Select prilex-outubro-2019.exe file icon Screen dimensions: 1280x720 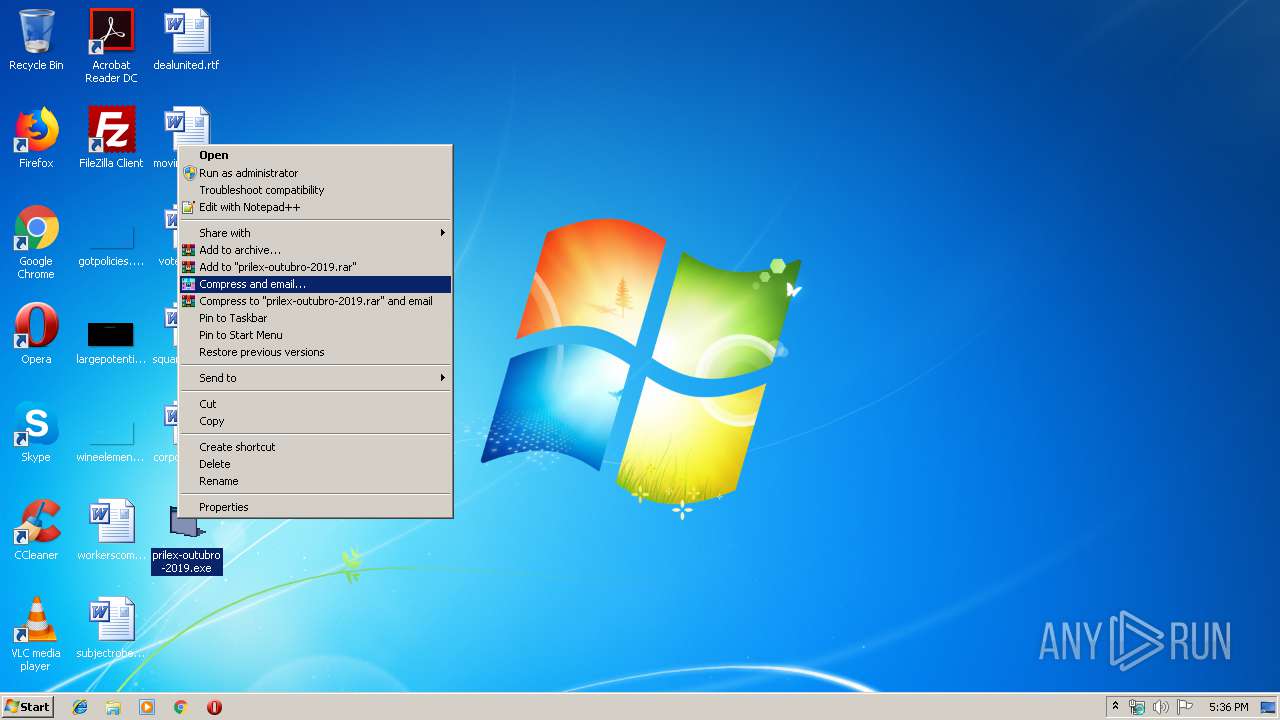tap(187, 540)
